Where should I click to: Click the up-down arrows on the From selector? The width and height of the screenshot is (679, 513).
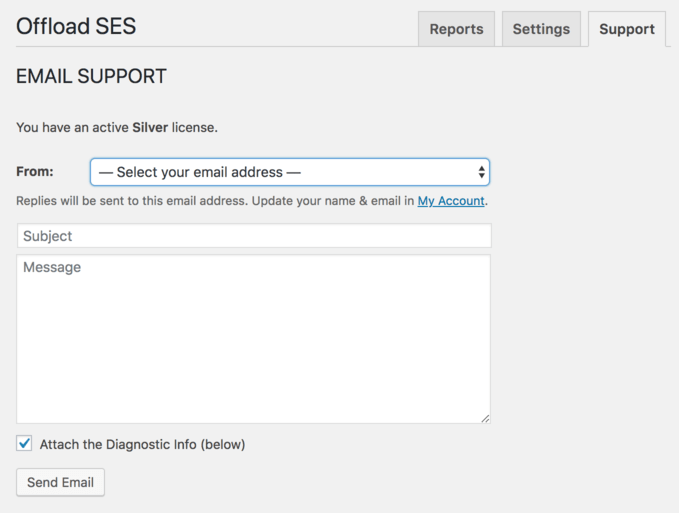[x=481, y=172]
